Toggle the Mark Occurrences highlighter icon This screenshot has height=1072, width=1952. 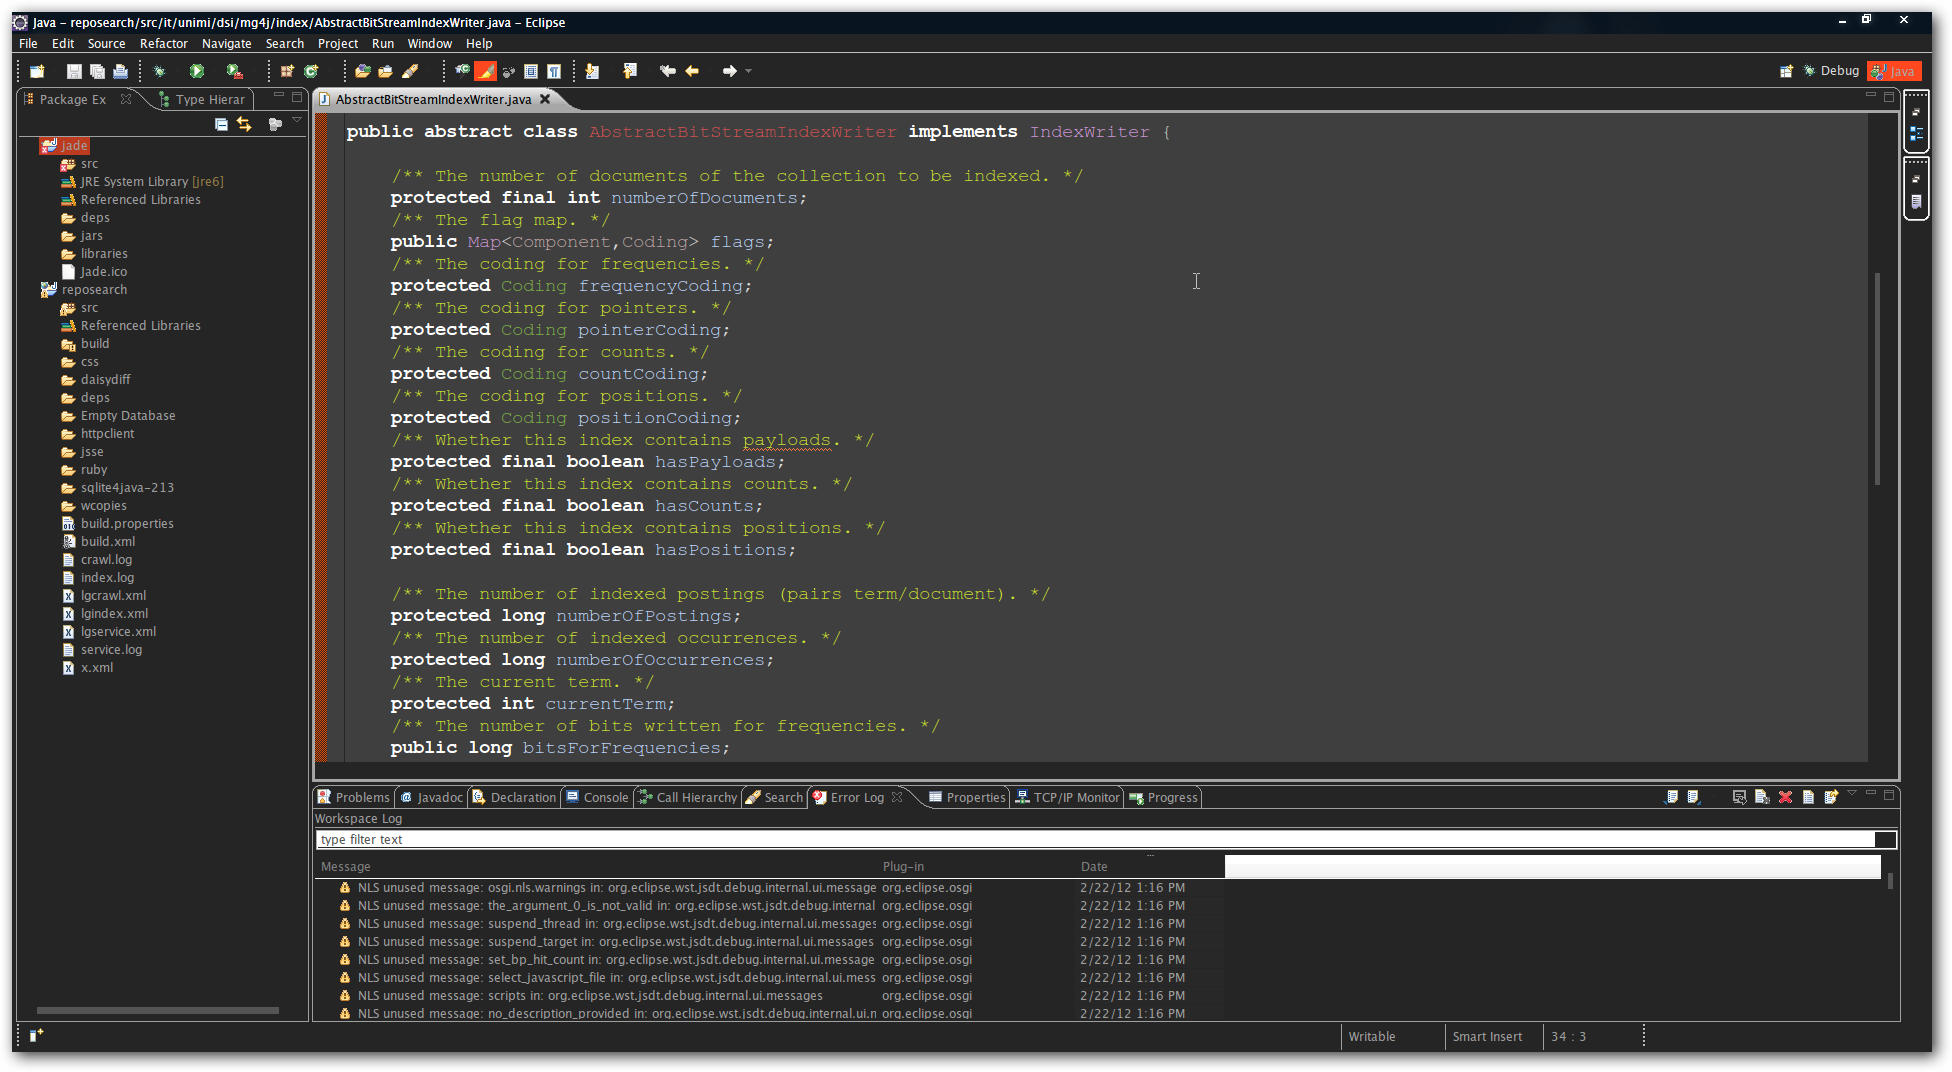pos(485,71)
